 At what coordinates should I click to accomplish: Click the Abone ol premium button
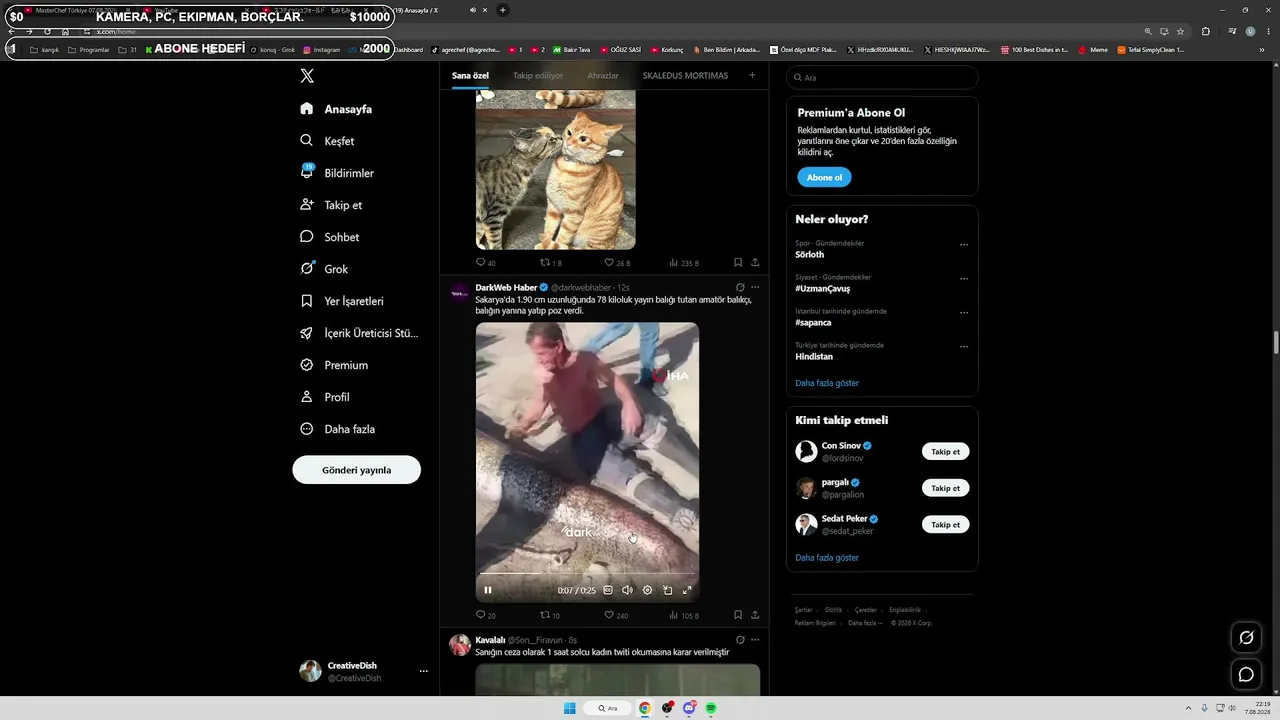824,177
